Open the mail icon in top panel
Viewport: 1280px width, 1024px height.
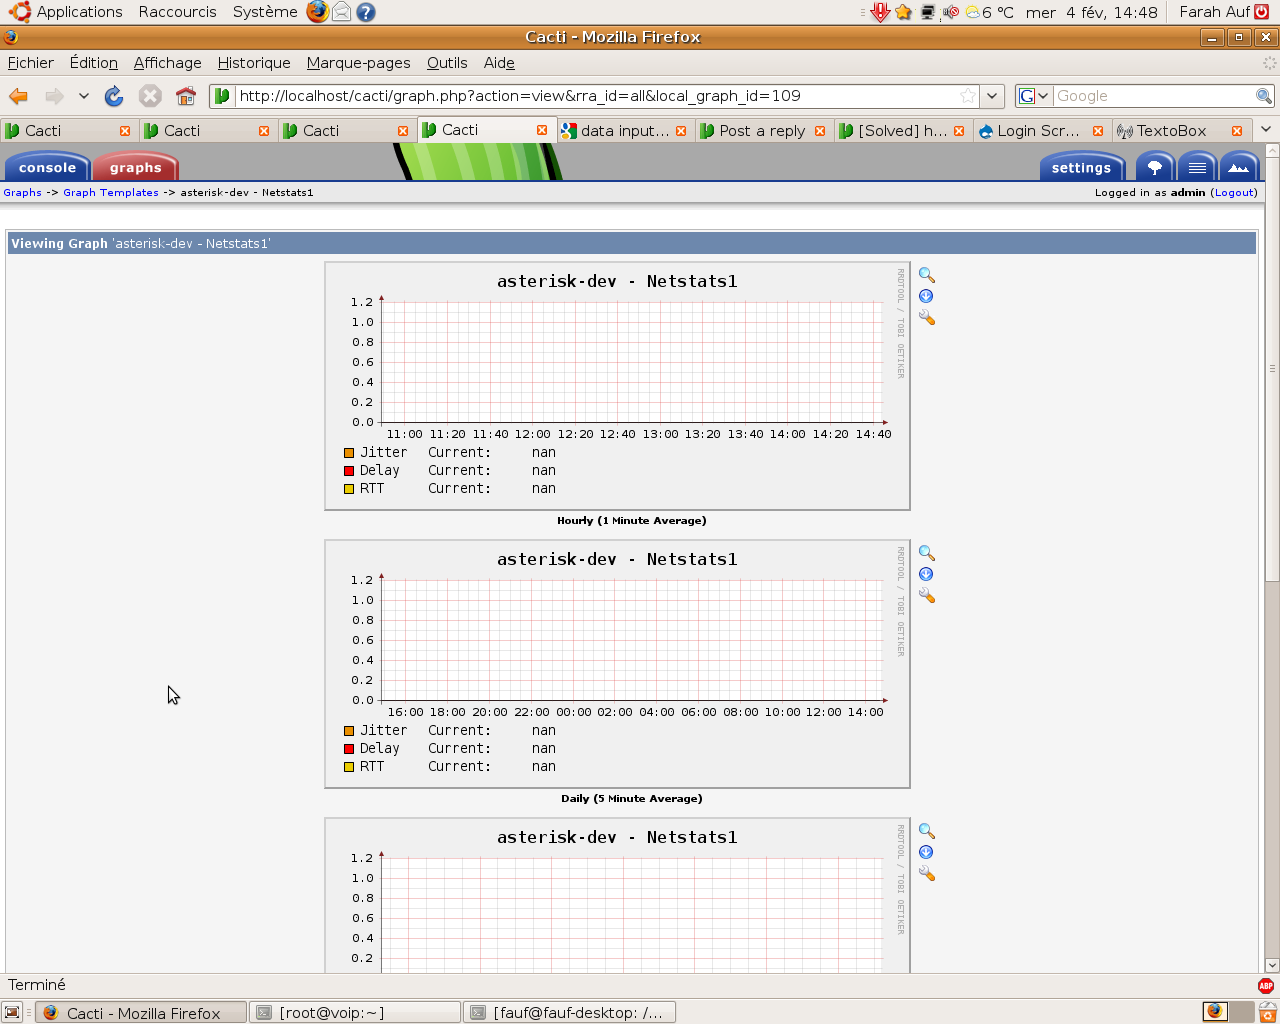click(342, 12)
